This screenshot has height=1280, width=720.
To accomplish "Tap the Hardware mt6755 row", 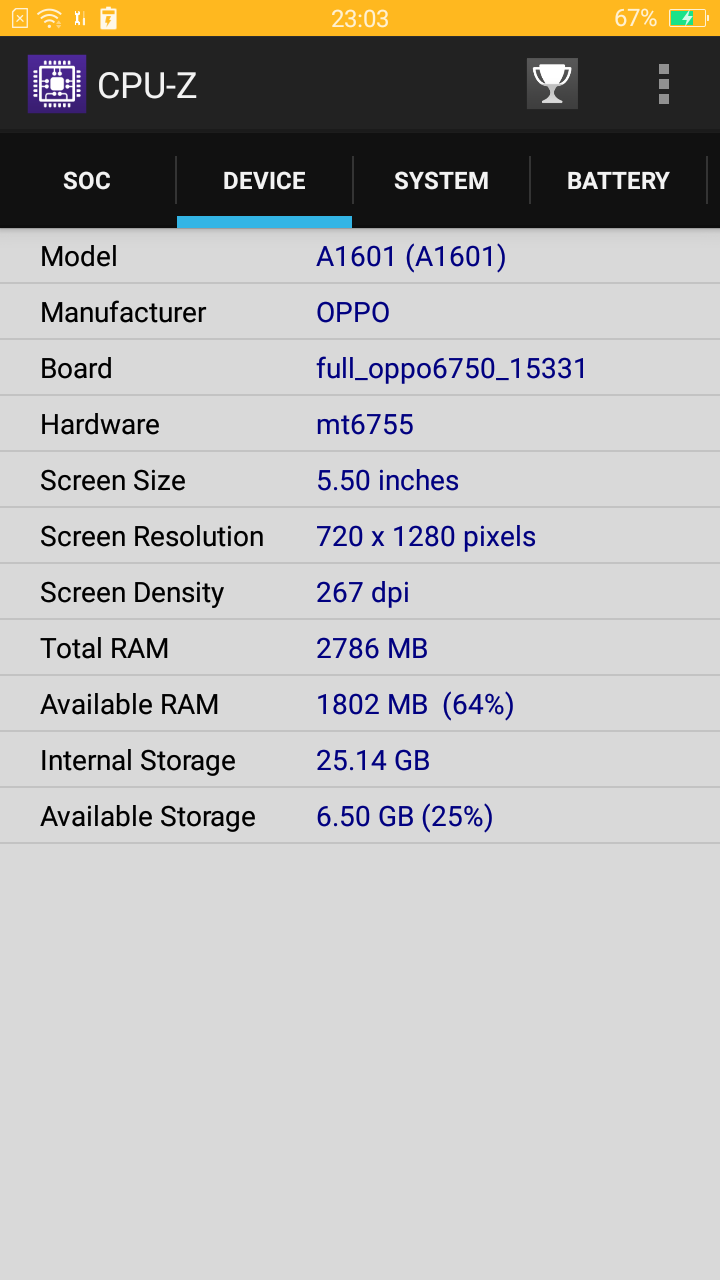I will pos(360,425).
